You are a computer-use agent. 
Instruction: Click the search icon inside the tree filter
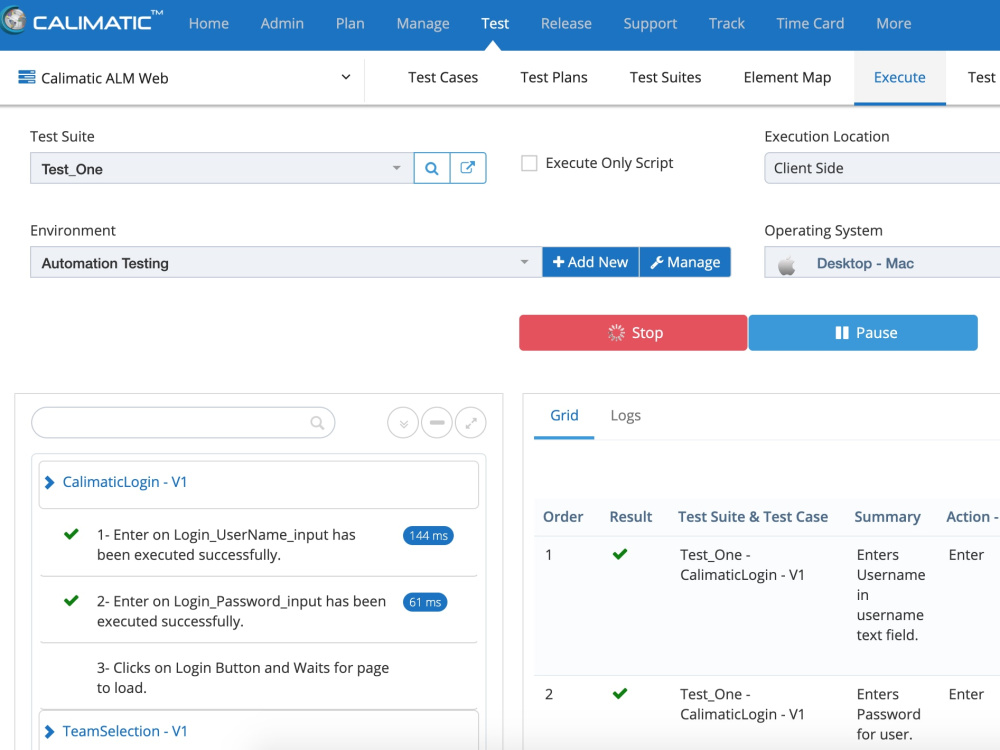pos(317,422)
